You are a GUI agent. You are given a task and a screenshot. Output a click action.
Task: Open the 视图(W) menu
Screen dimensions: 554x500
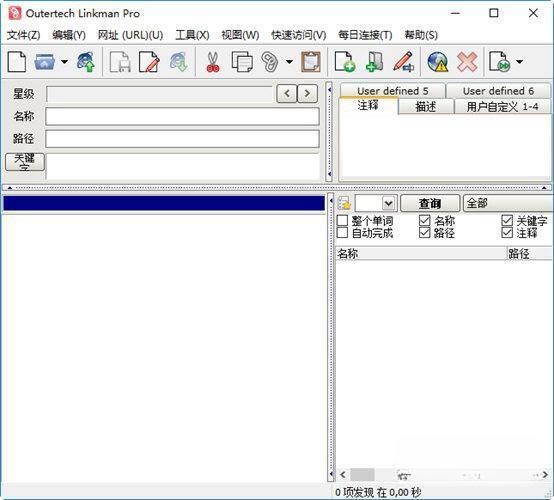click(x=240, y=35)
